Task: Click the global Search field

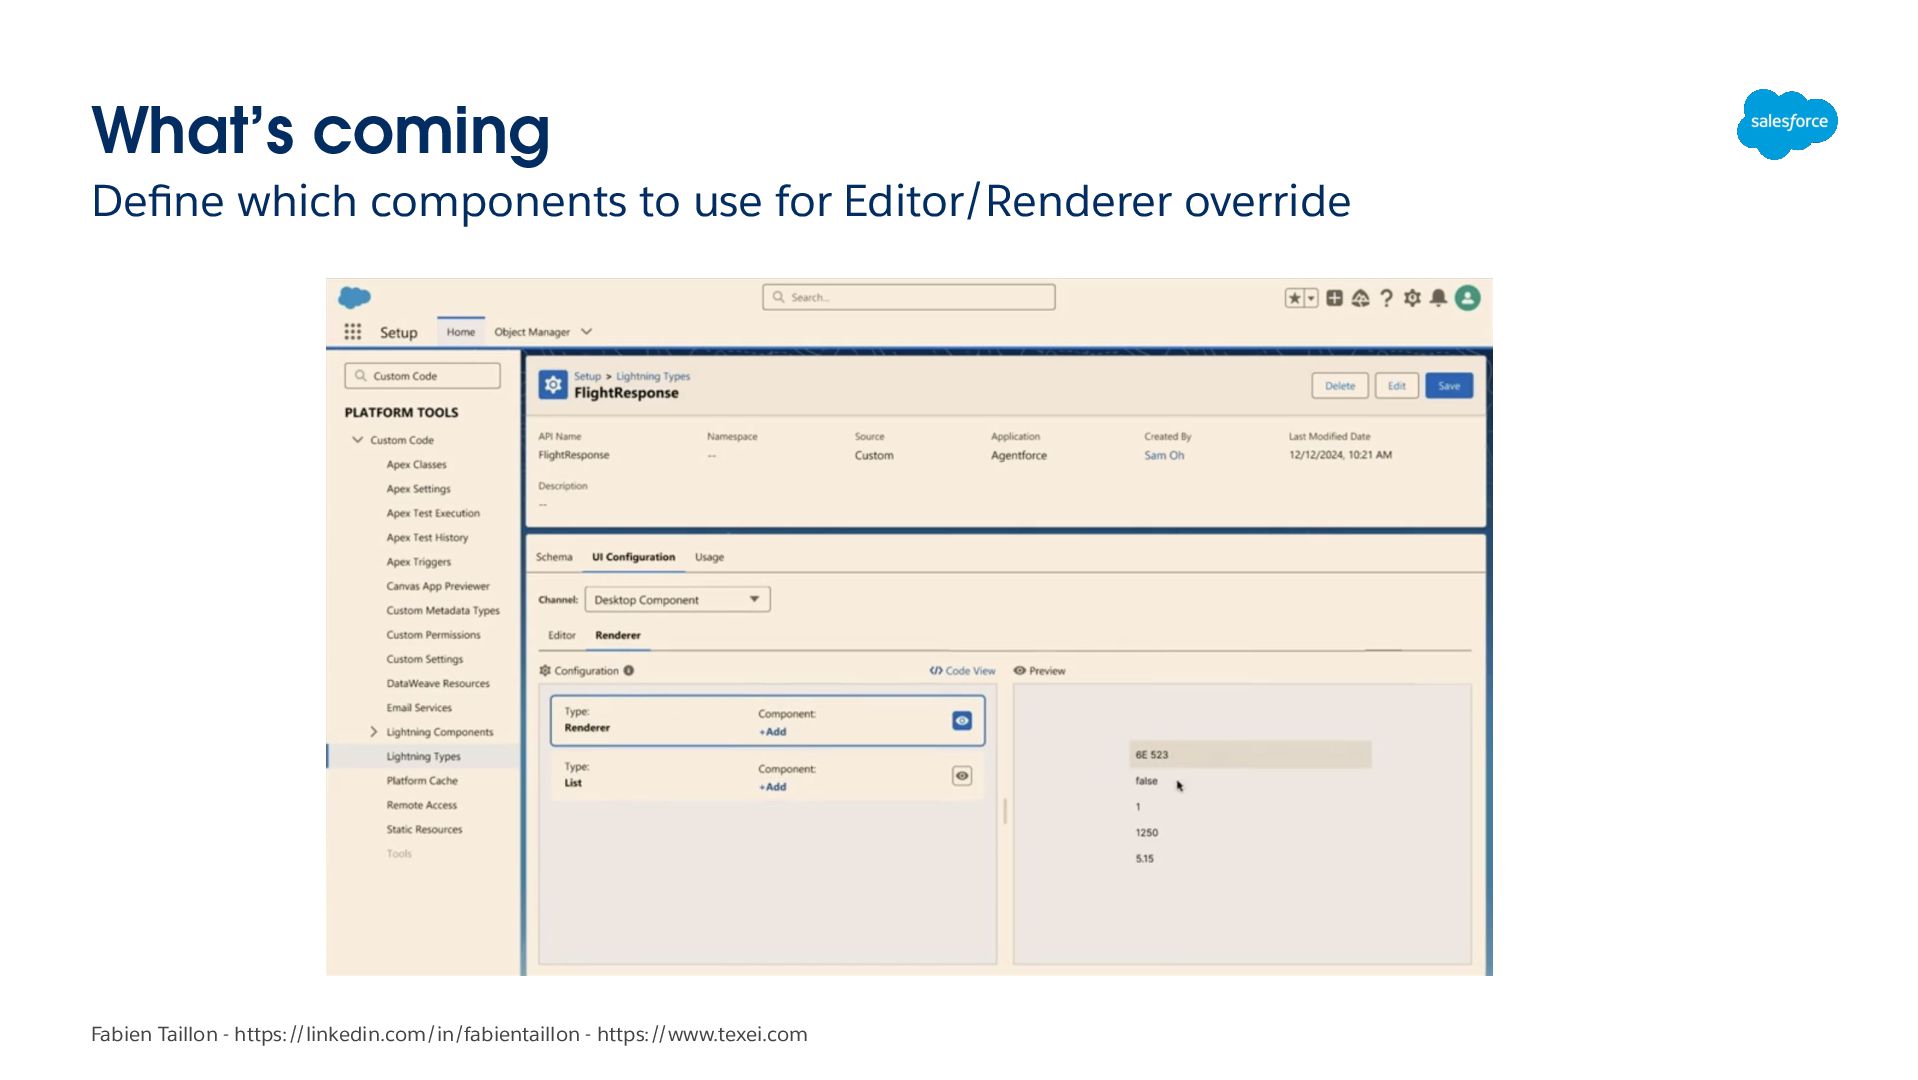Action: pos(909,297)
